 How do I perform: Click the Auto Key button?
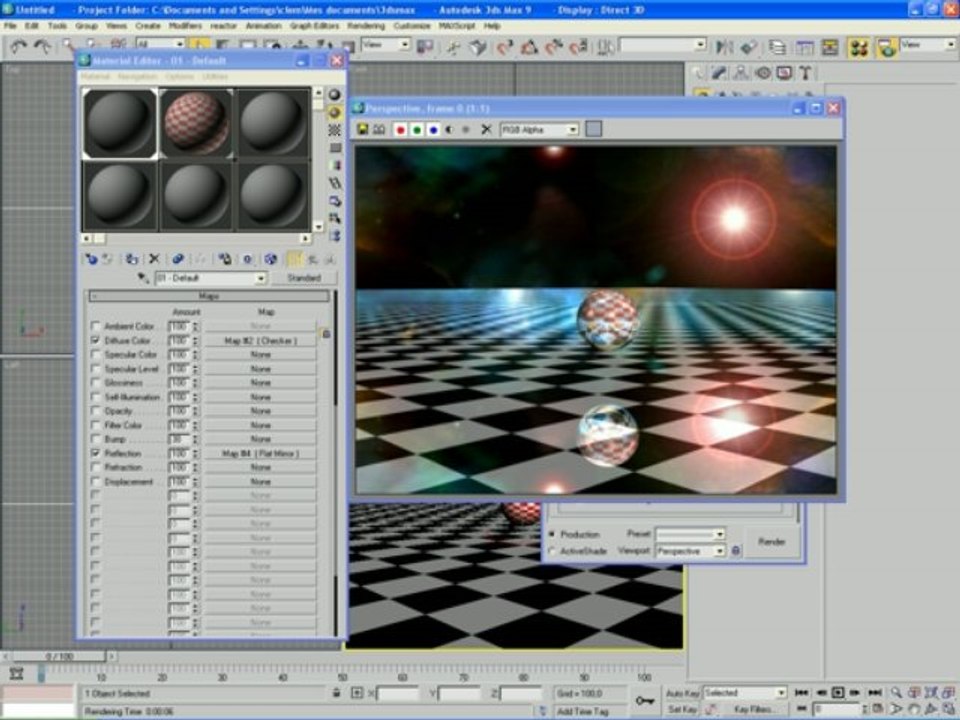pyautogui.click(x=682, y=694)
